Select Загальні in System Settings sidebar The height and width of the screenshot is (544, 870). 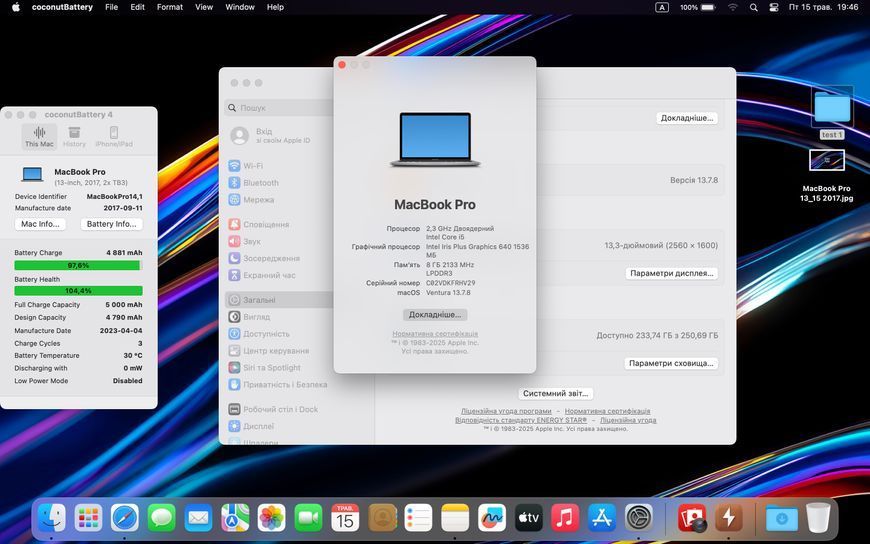coord(280,300)
